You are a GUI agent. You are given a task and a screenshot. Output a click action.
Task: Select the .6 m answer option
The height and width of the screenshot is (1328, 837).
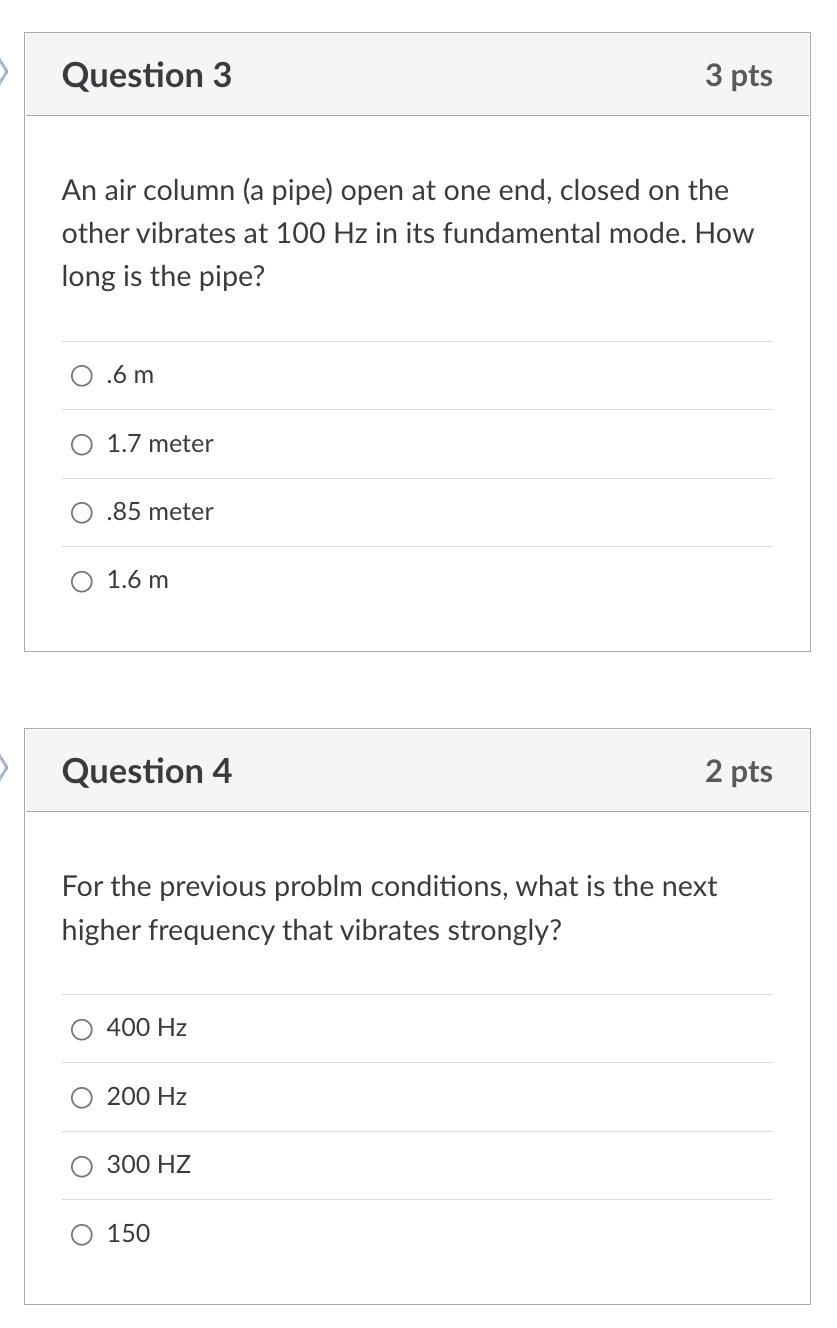81,376
